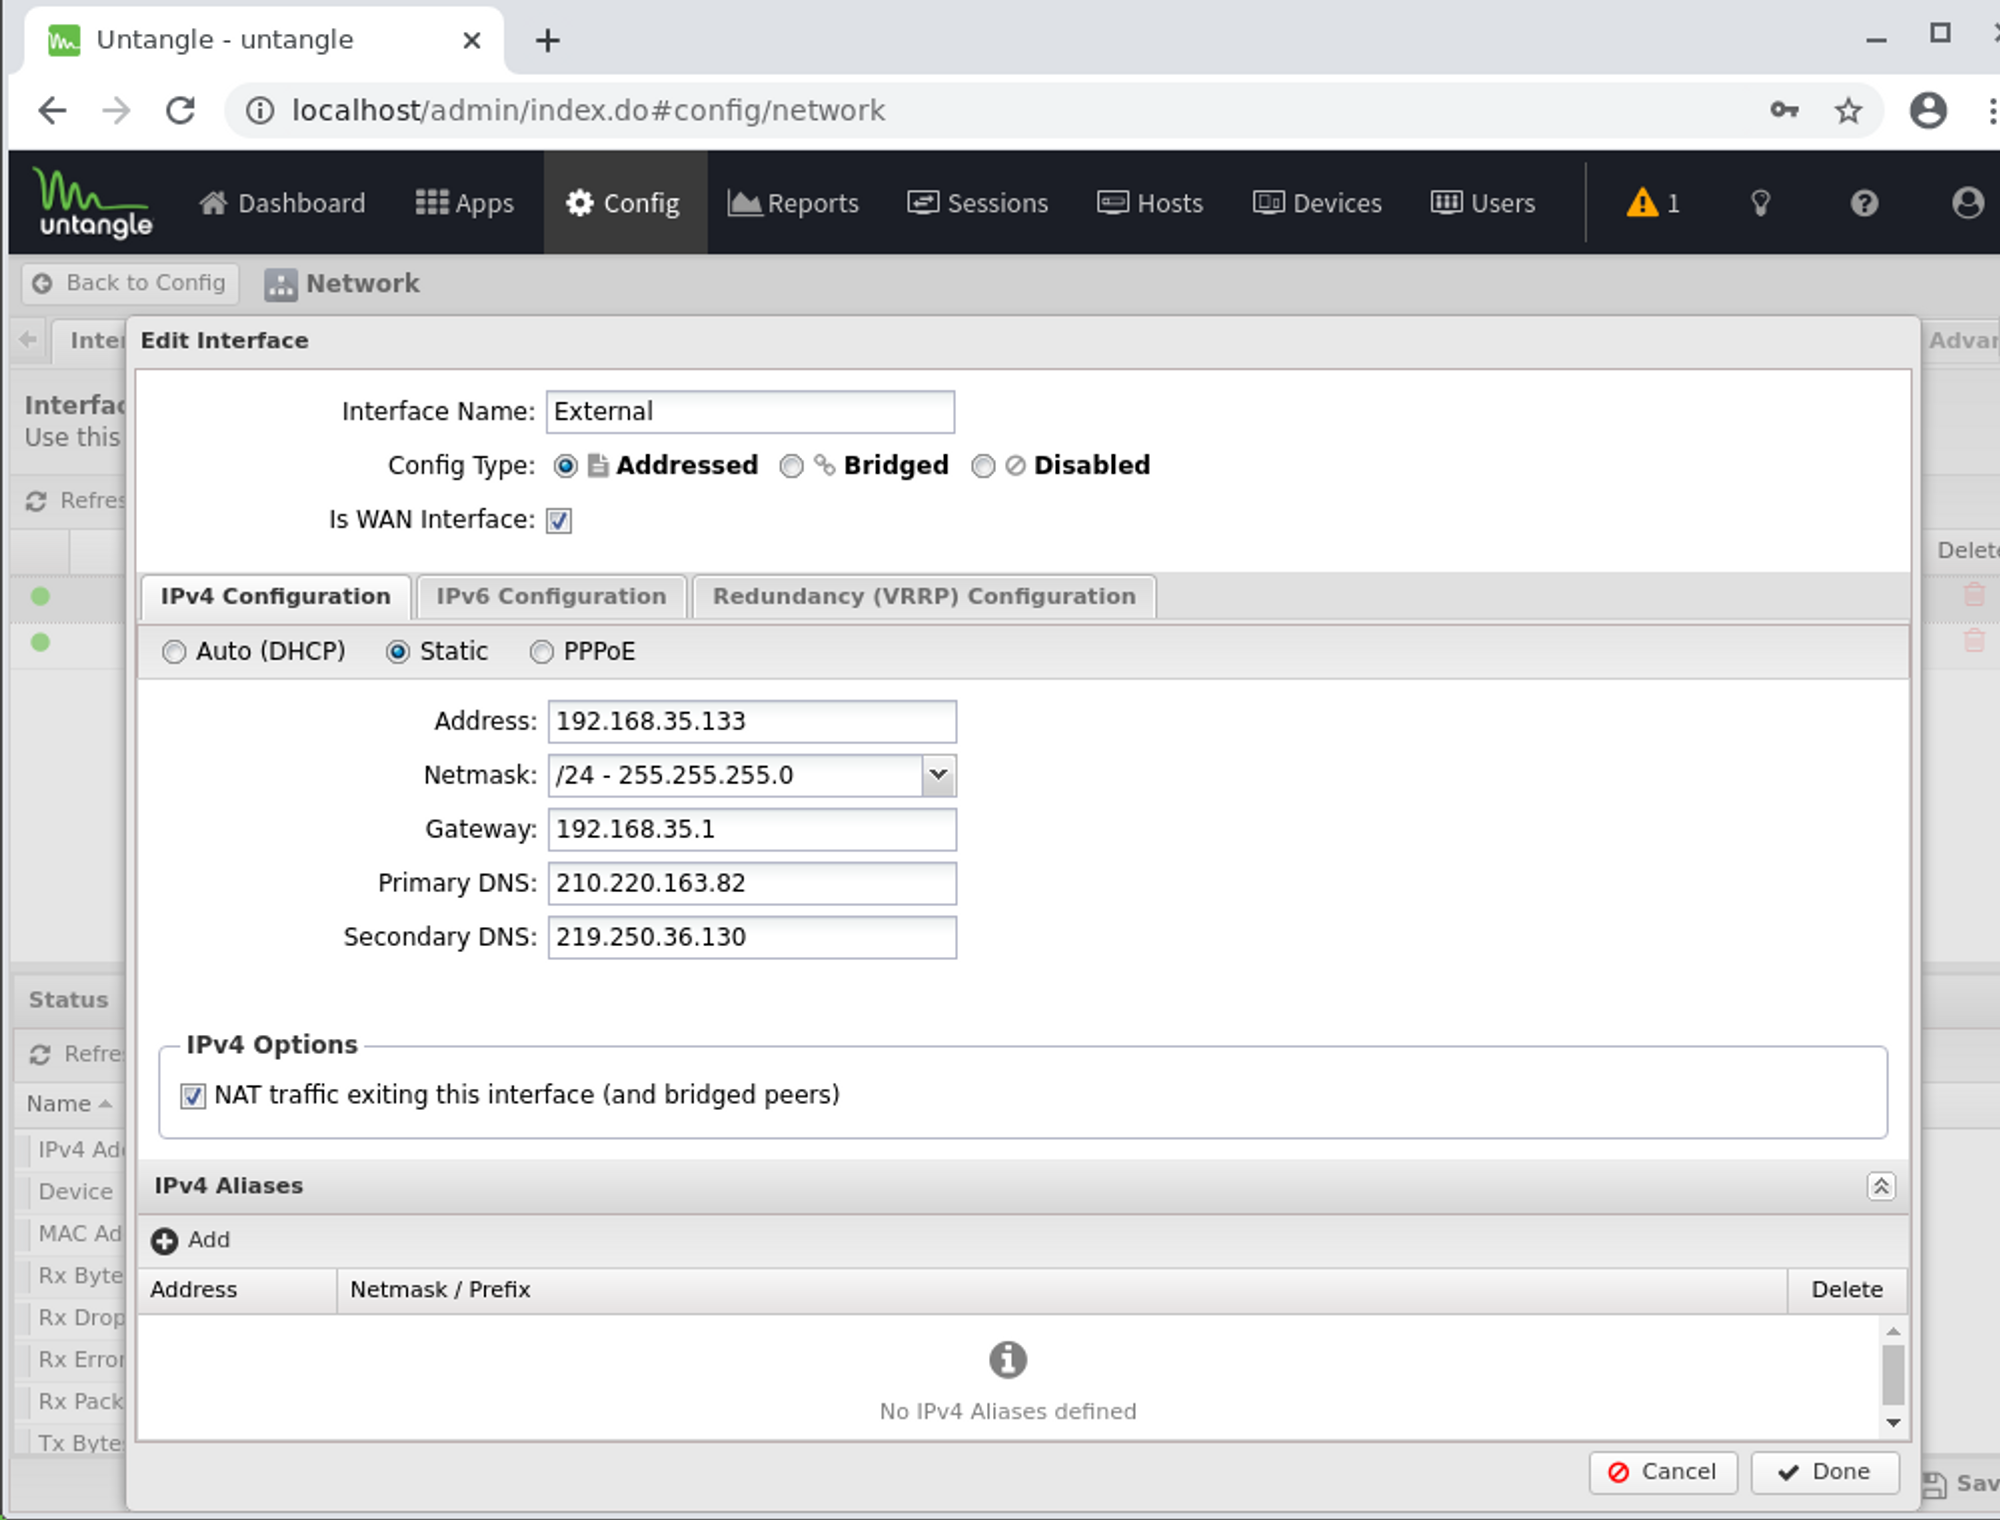Click the Add alias plus icon
The height and width of the screenshot is (1520, 2000).
tap(164, 1241)
